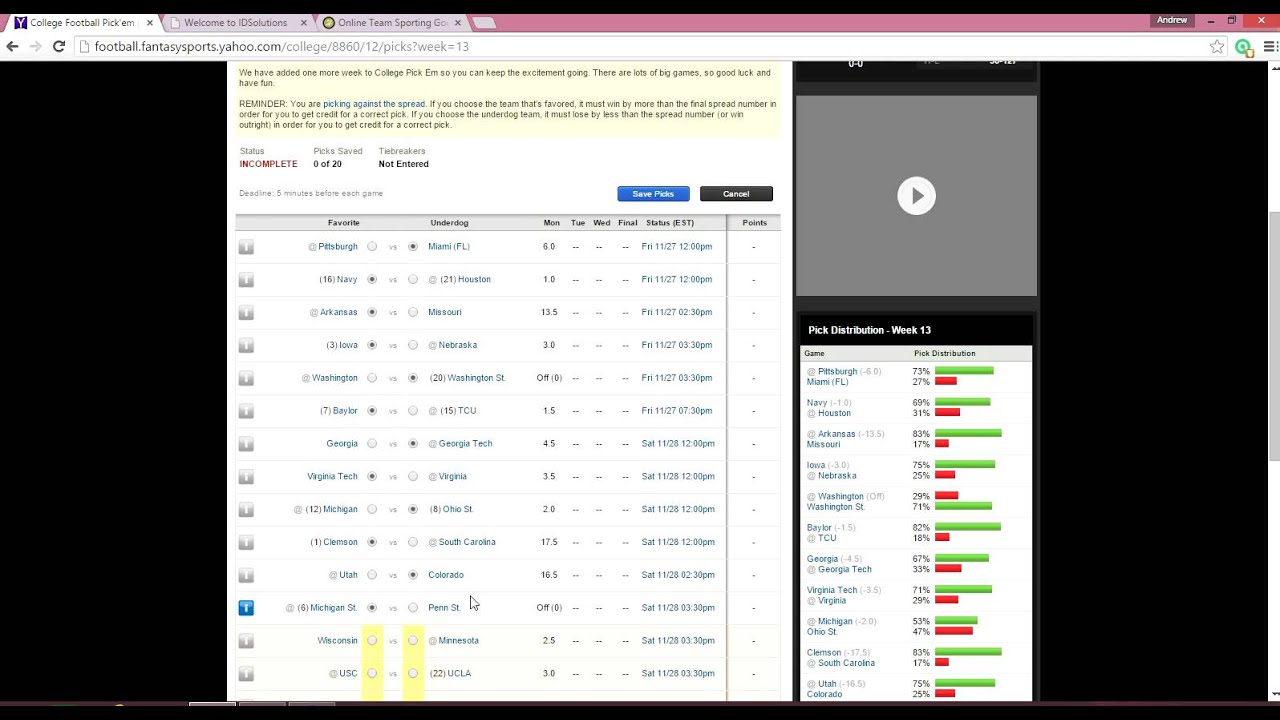Click Colorado team link in picks table
The width and height of the screenshot is (1280, 720).
point(446,575)
